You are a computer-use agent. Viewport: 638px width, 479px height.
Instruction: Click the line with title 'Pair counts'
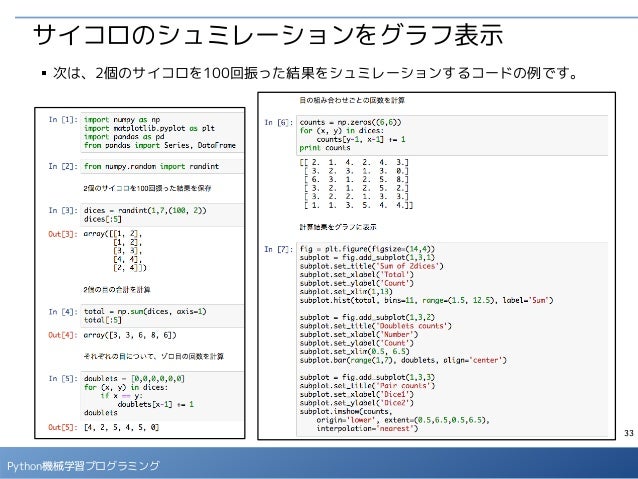(x=367, y=385)
